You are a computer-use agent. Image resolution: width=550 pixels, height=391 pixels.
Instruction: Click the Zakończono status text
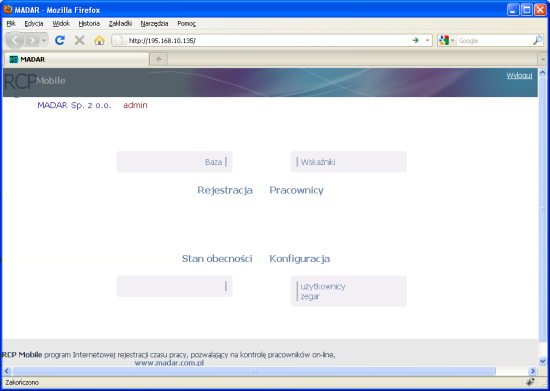(x=22, y=382)
